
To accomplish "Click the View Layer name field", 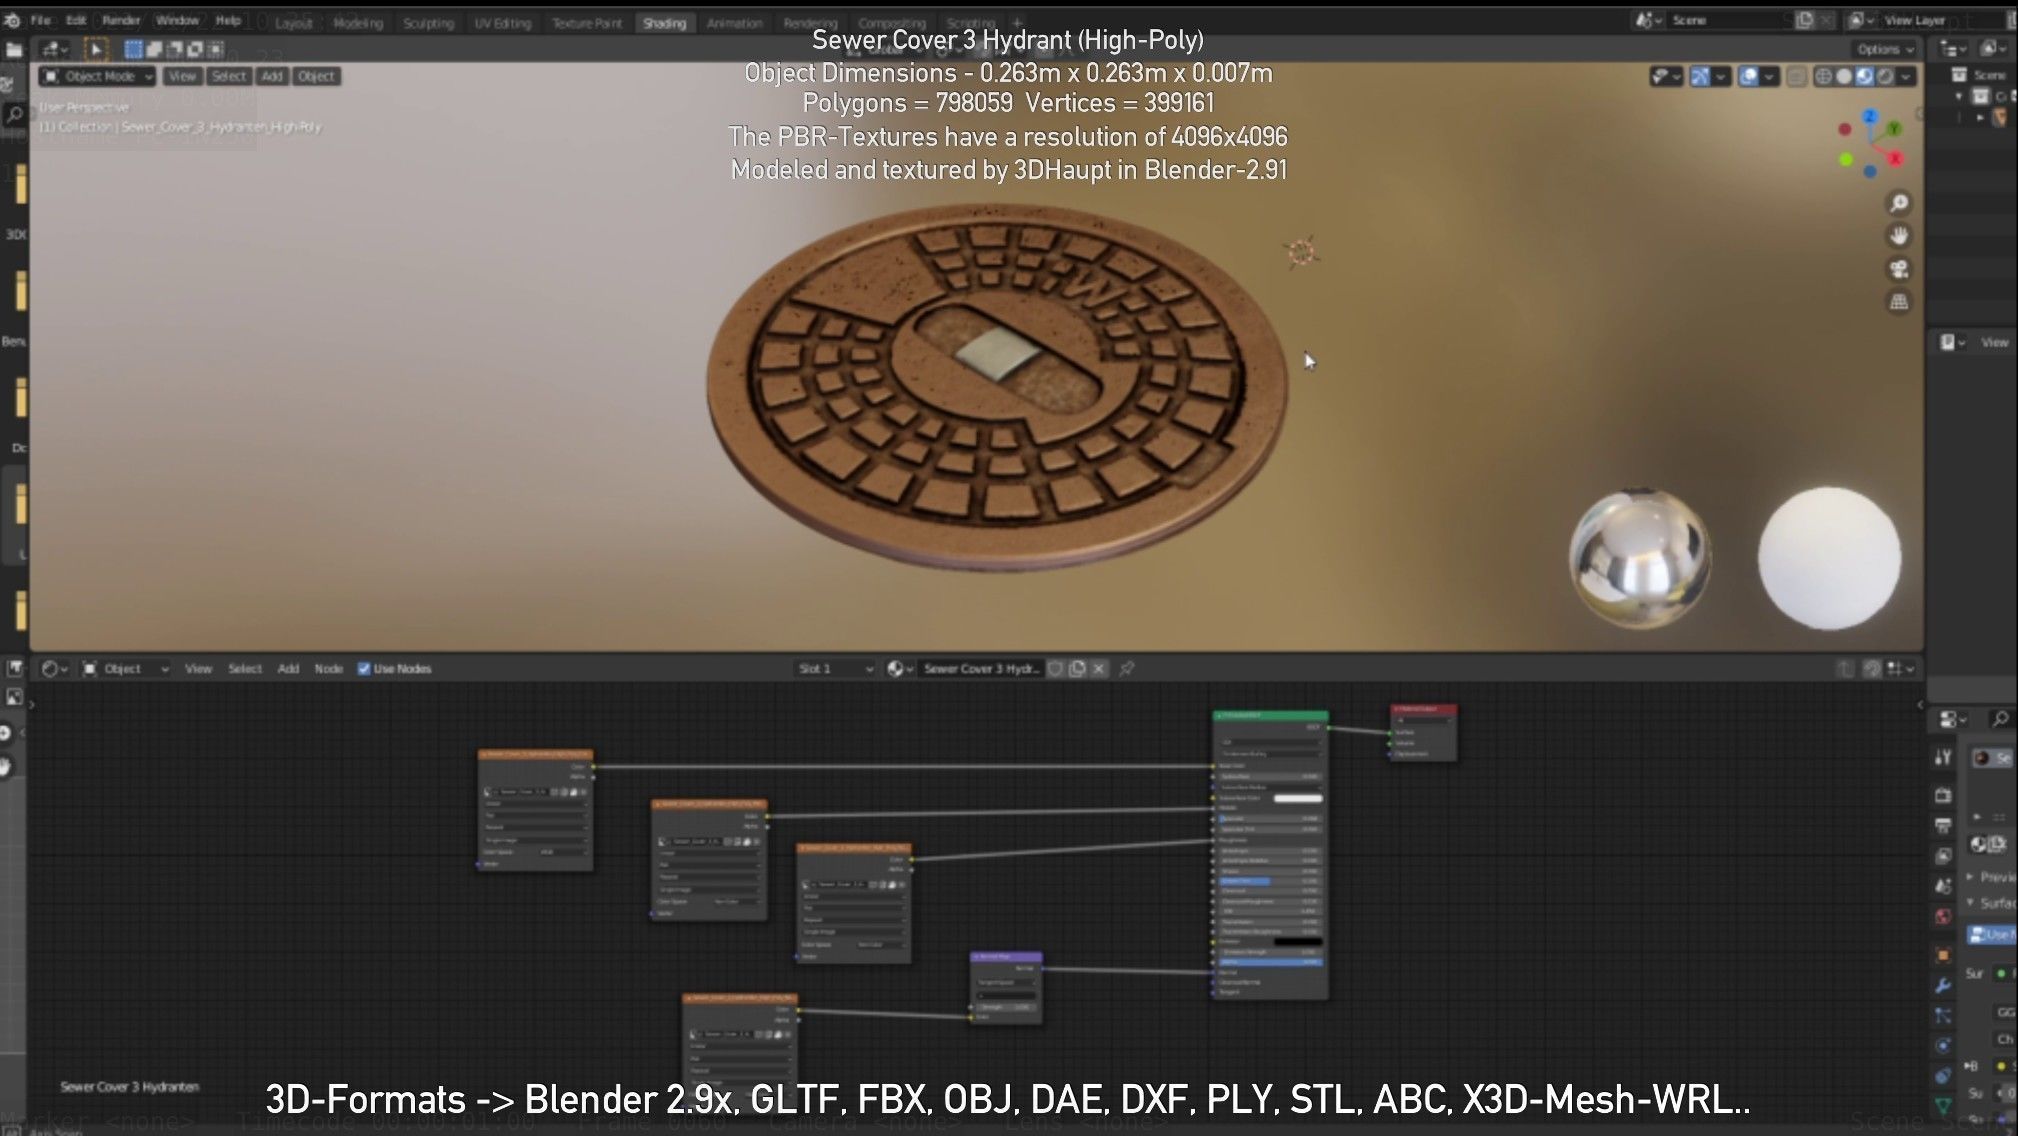I will click(1940, 20).
